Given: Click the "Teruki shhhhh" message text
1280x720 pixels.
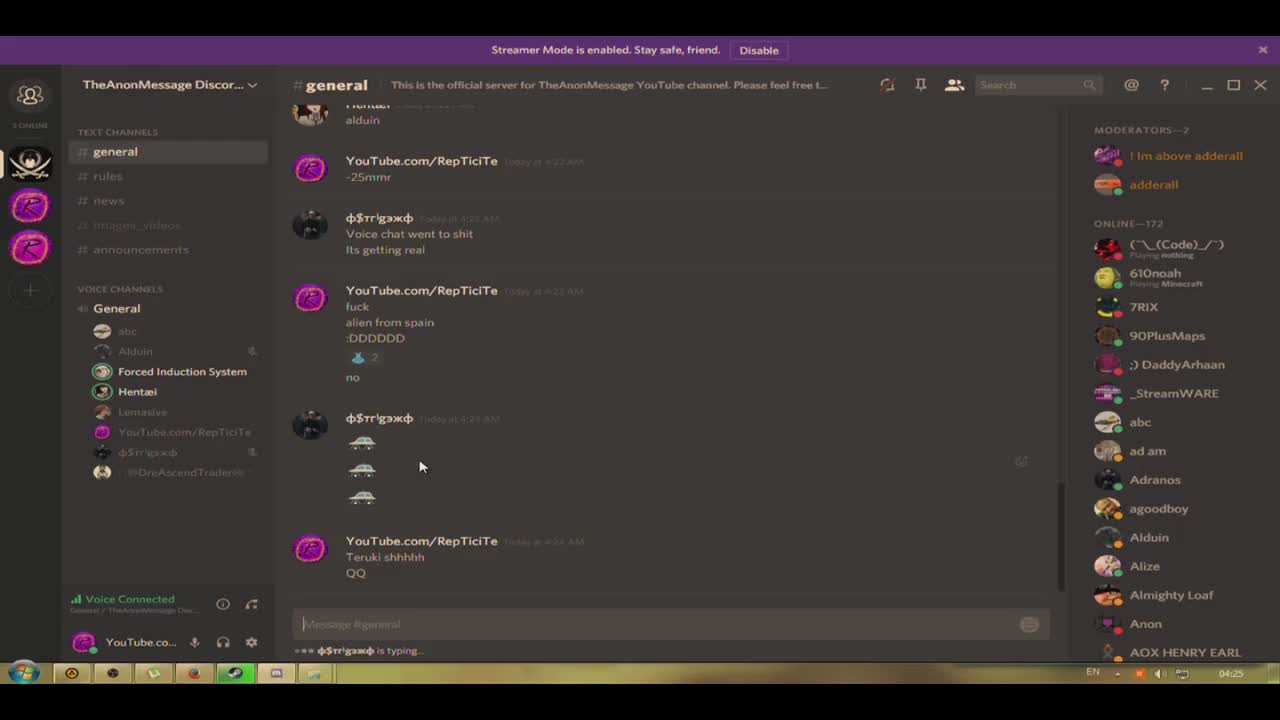Looking at the screenshot, I should click(x=385, y=557).
